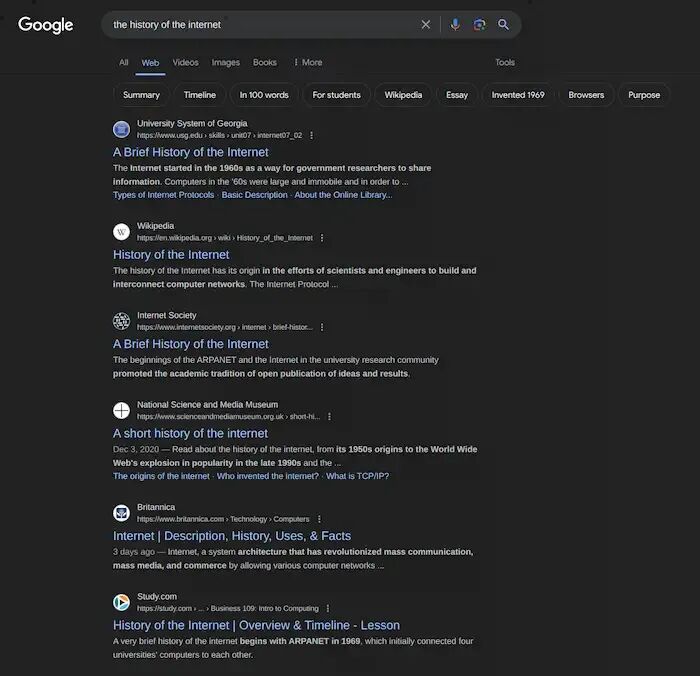Click 'National Science and Media Museum' site name

click(x=208, y=405)
